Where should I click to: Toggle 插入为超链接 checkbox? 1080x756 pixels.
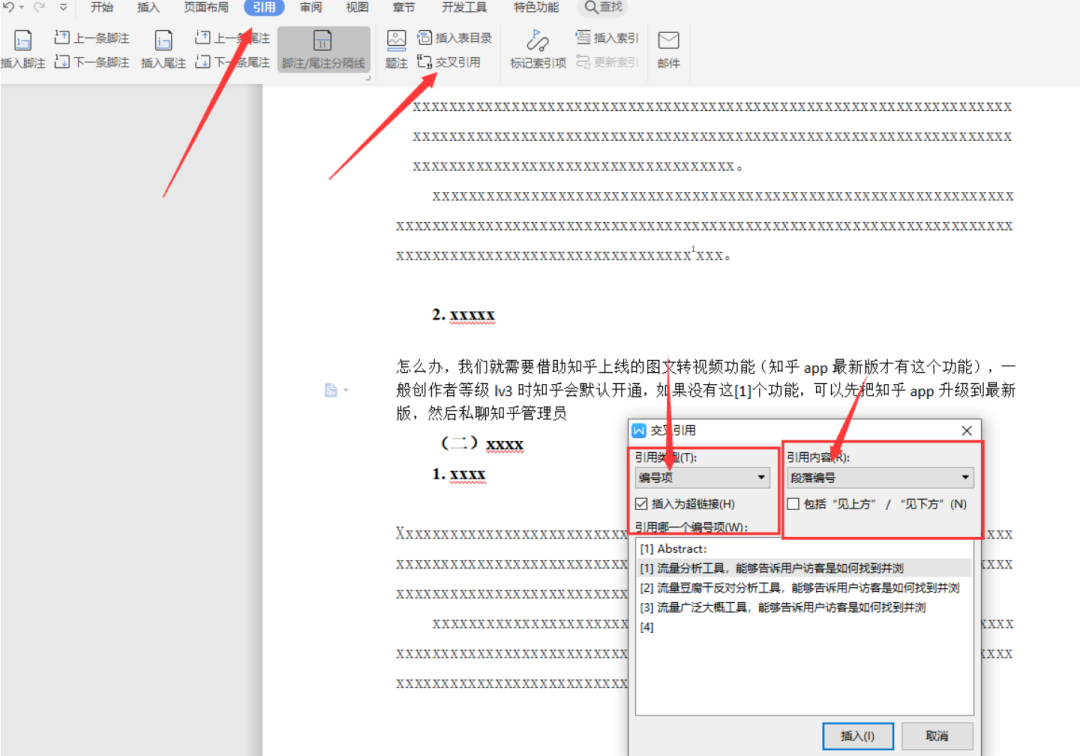(x=641, y=504)
